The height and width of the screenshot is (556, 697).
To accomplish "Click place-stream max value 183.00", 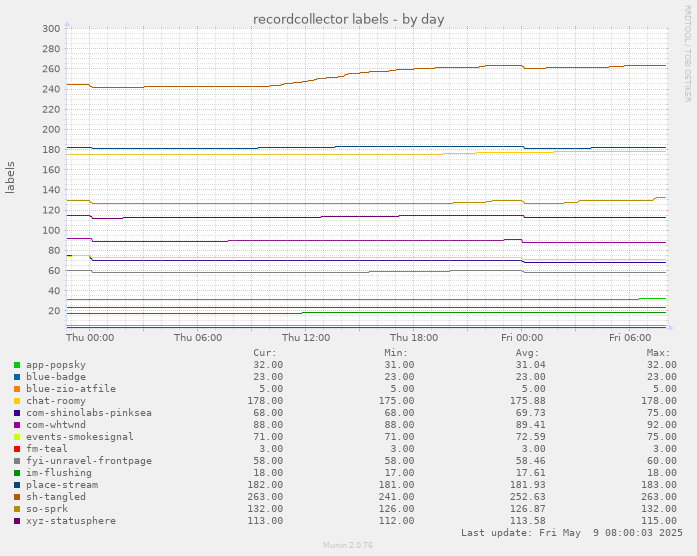I will click(659, 485).
